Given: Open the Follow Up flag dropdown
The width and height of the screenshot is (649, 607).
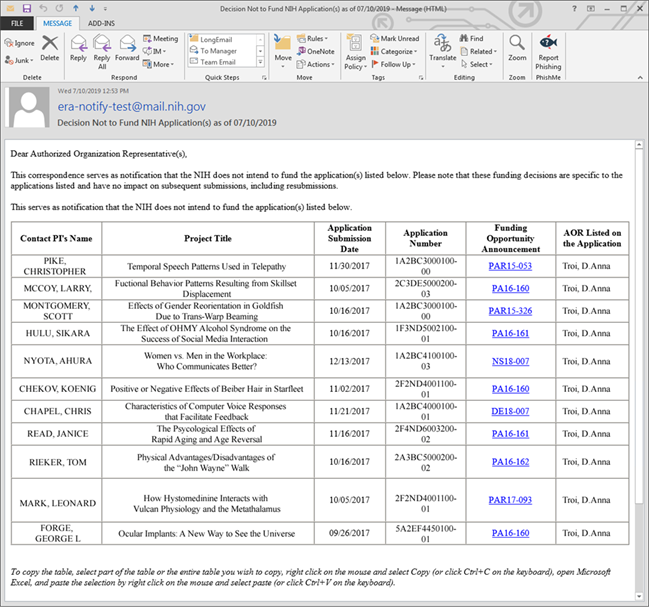Looking at the screenshot, I should pyautogui.click(x=393, y=64).
